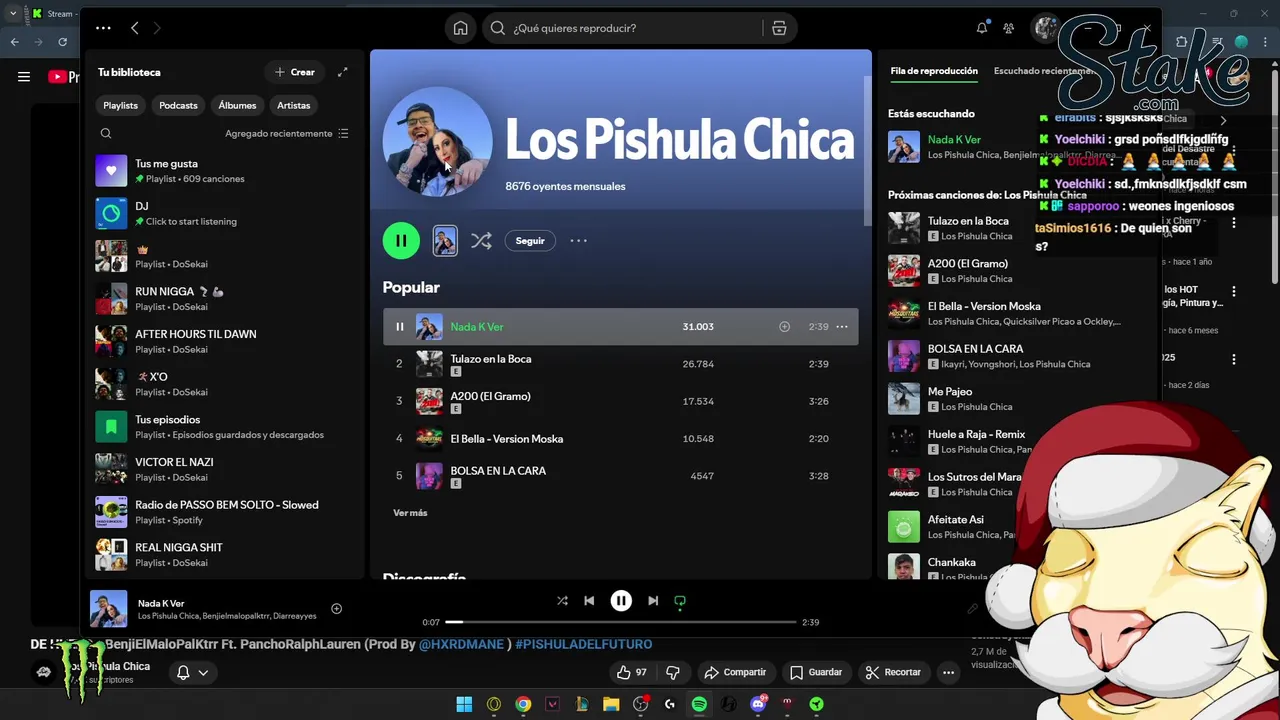Screen dimensions: 1280x720
Task: Search within Tu biblioteca
Action: [x=106, y=133]
